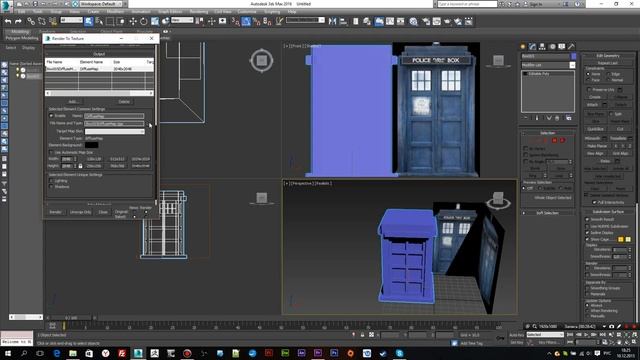Screen dimensions: 640x360
Task: Toggle the Snaps toggle in toolbar
Action: (x=235, y=21)
